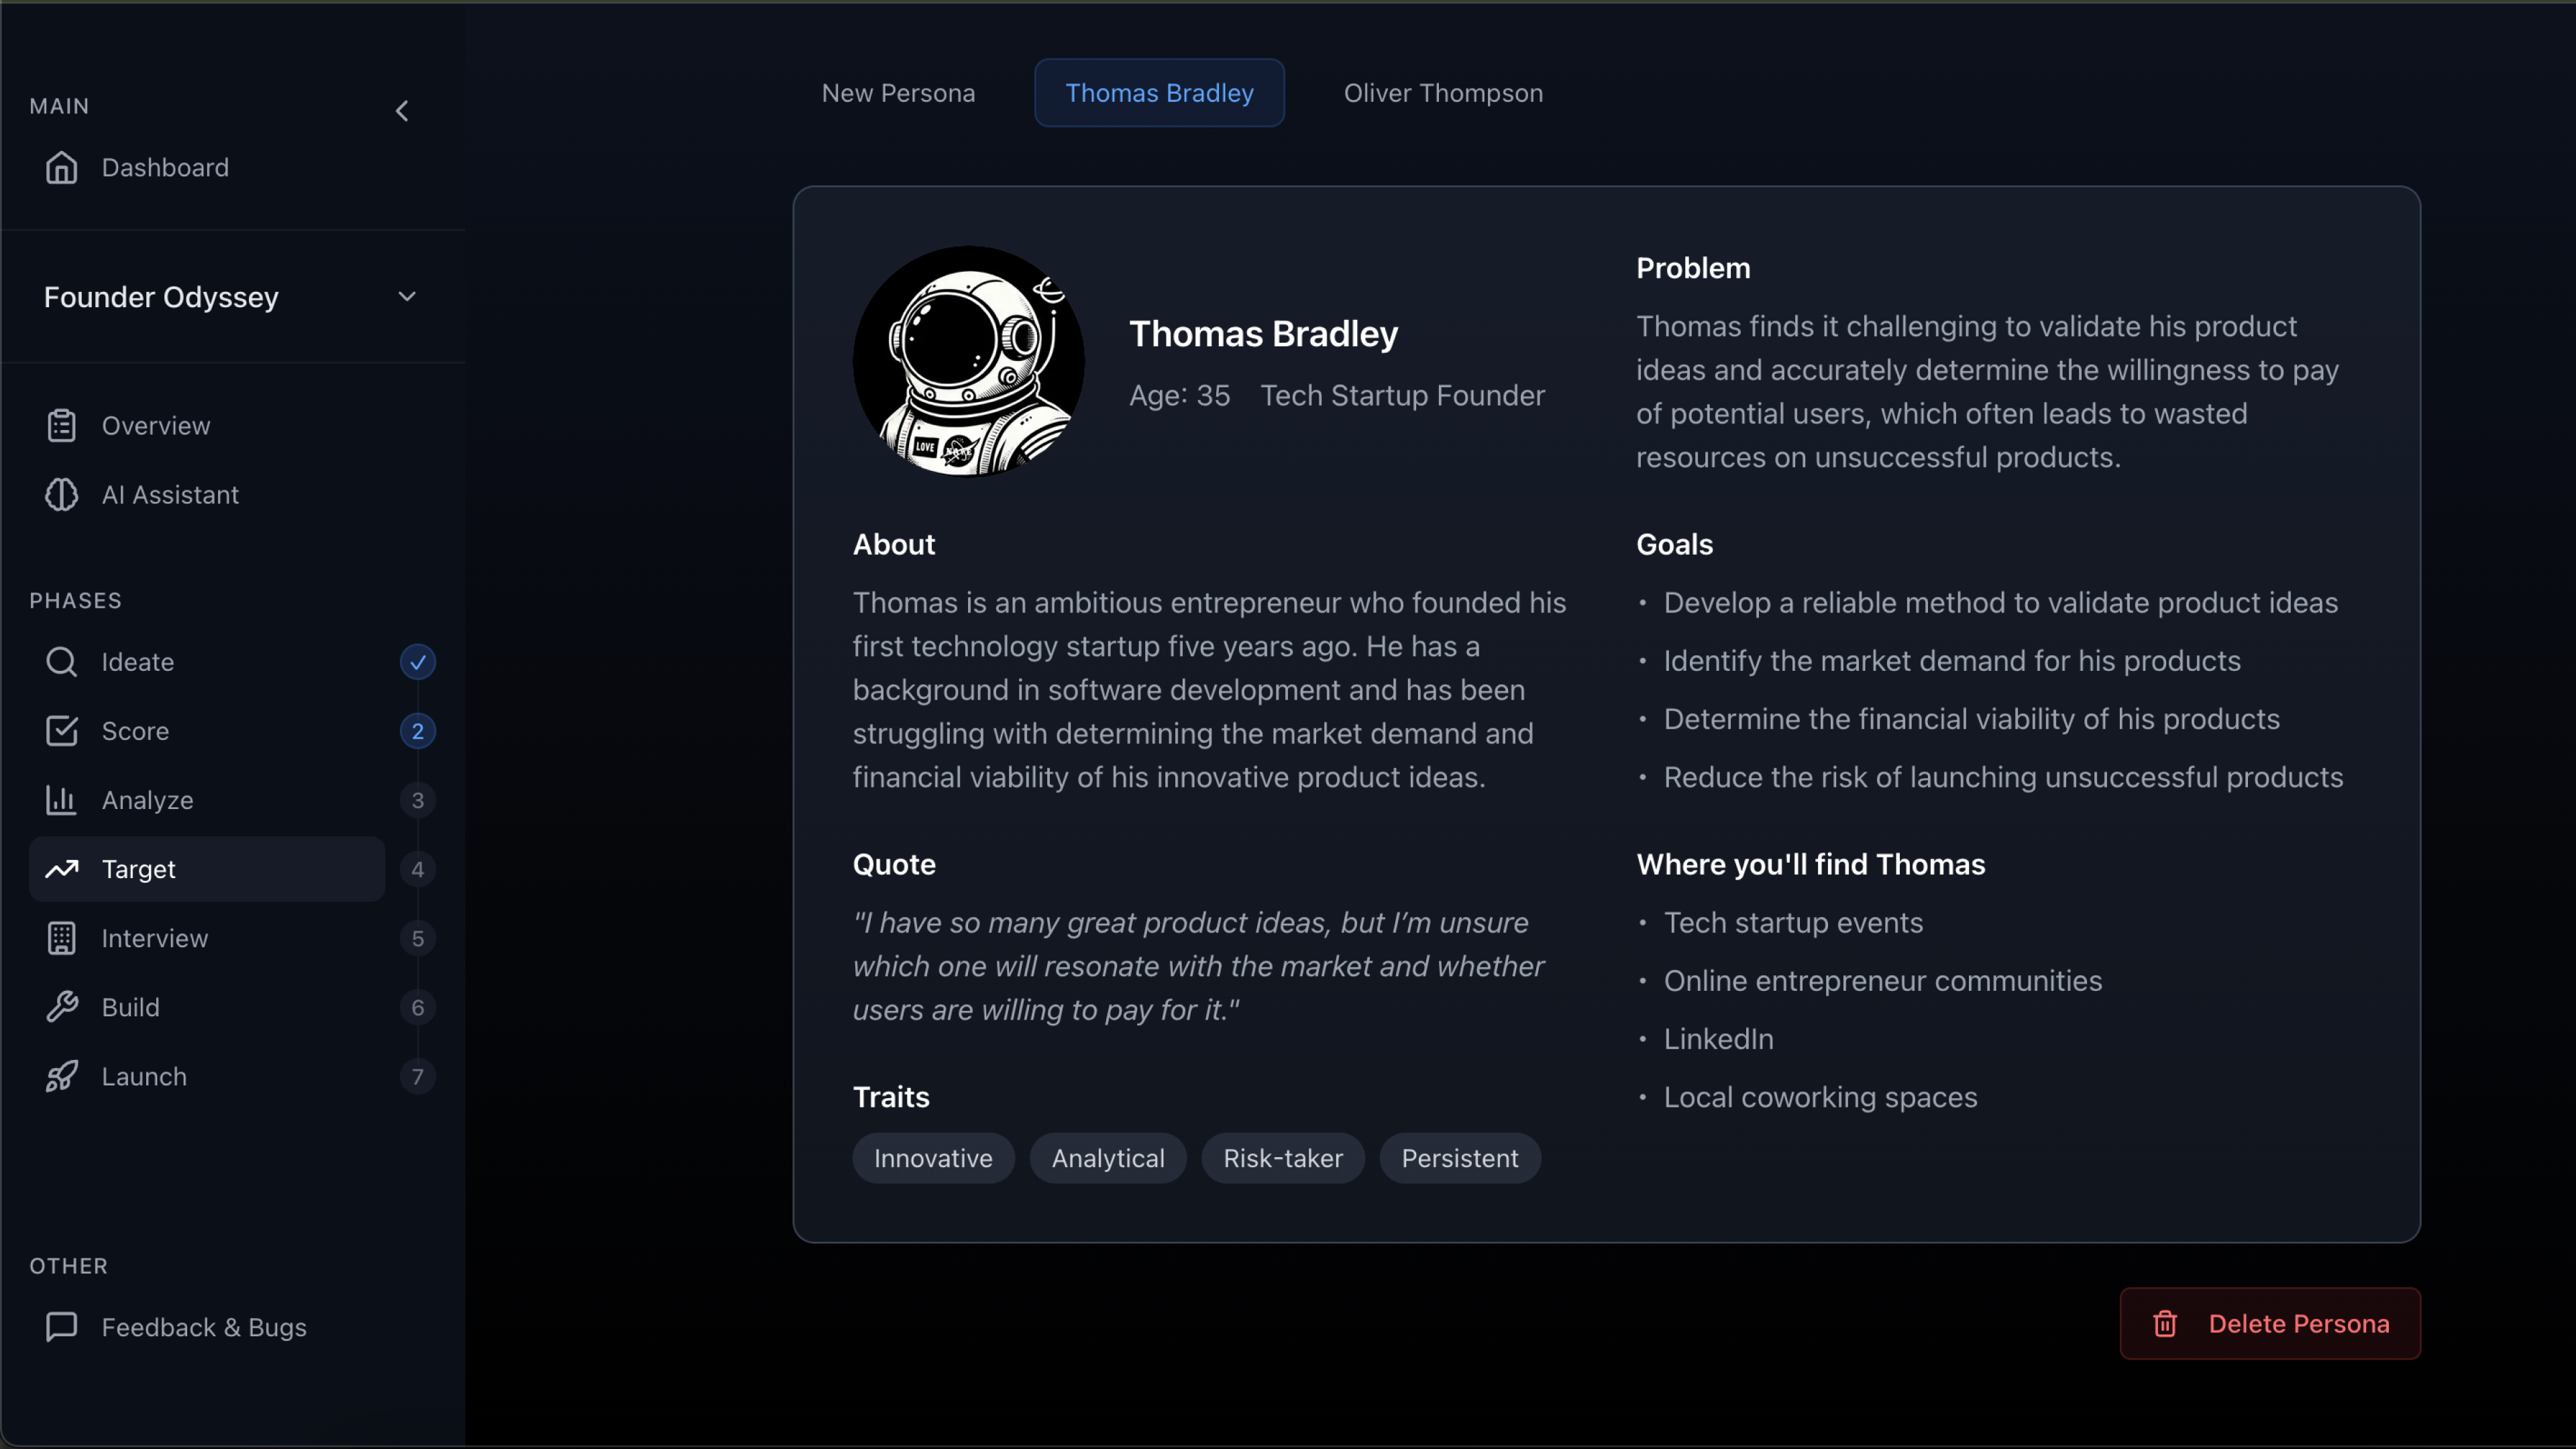The height and width of the screenshot is (1449, 2576).
Task: Click the Analyze bar chart icon
Action: coord(61,800)
